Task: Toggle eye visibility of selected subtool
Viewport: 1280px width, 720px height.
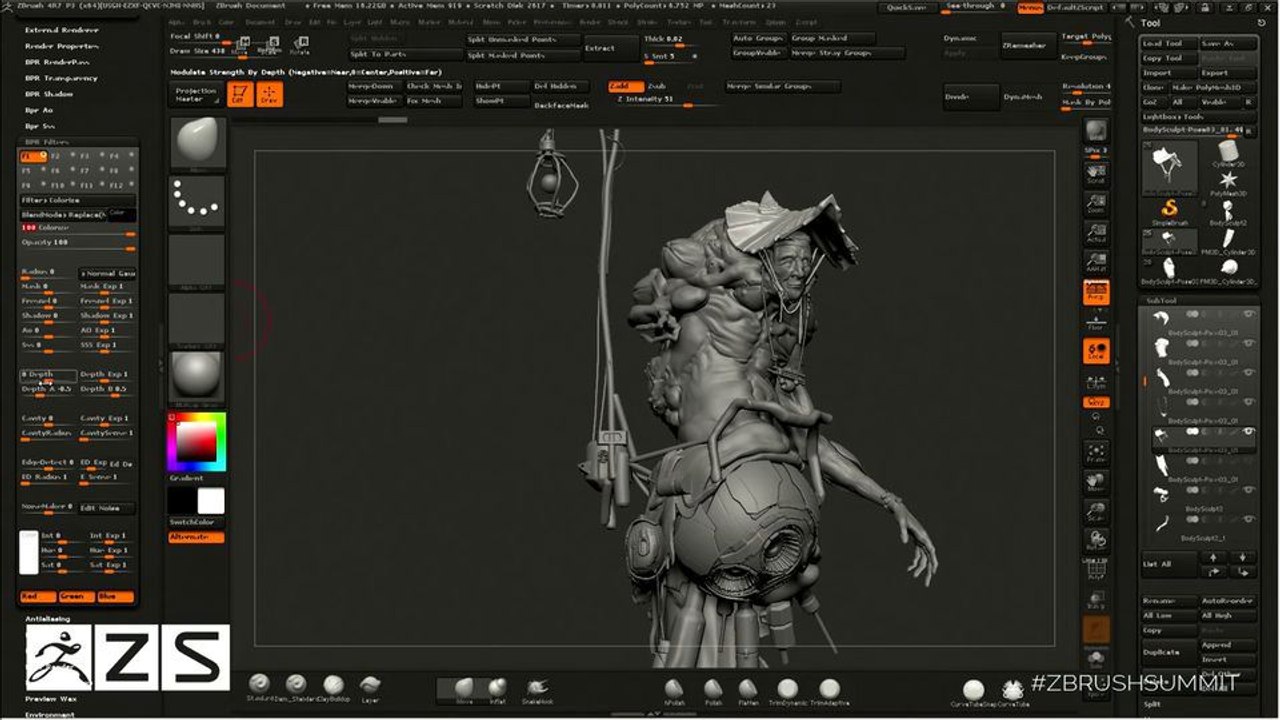Action: tap(1248, 430)
